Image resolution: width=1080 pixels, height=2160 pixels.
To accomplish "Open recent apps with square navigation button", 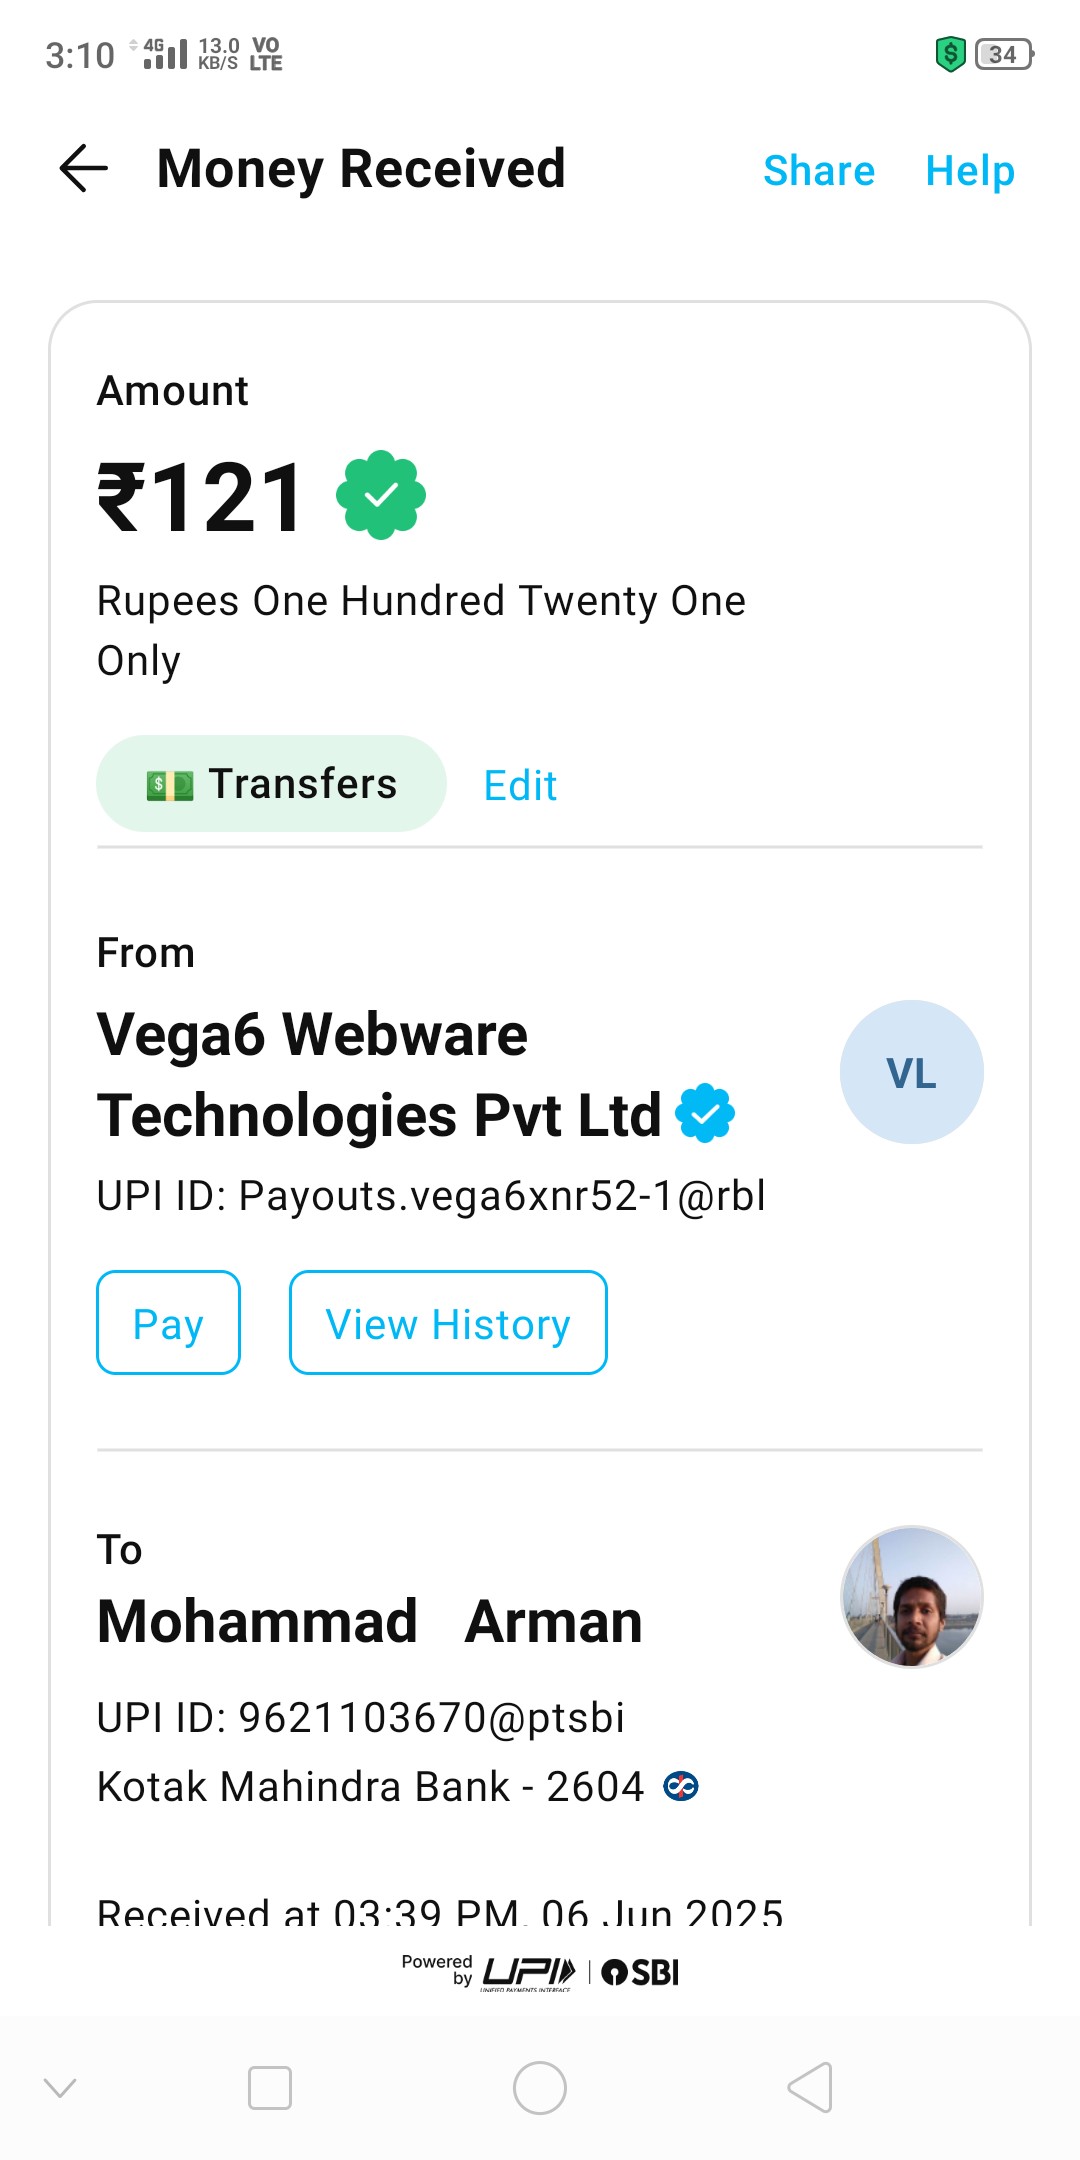I will [x=270, y=2088].
